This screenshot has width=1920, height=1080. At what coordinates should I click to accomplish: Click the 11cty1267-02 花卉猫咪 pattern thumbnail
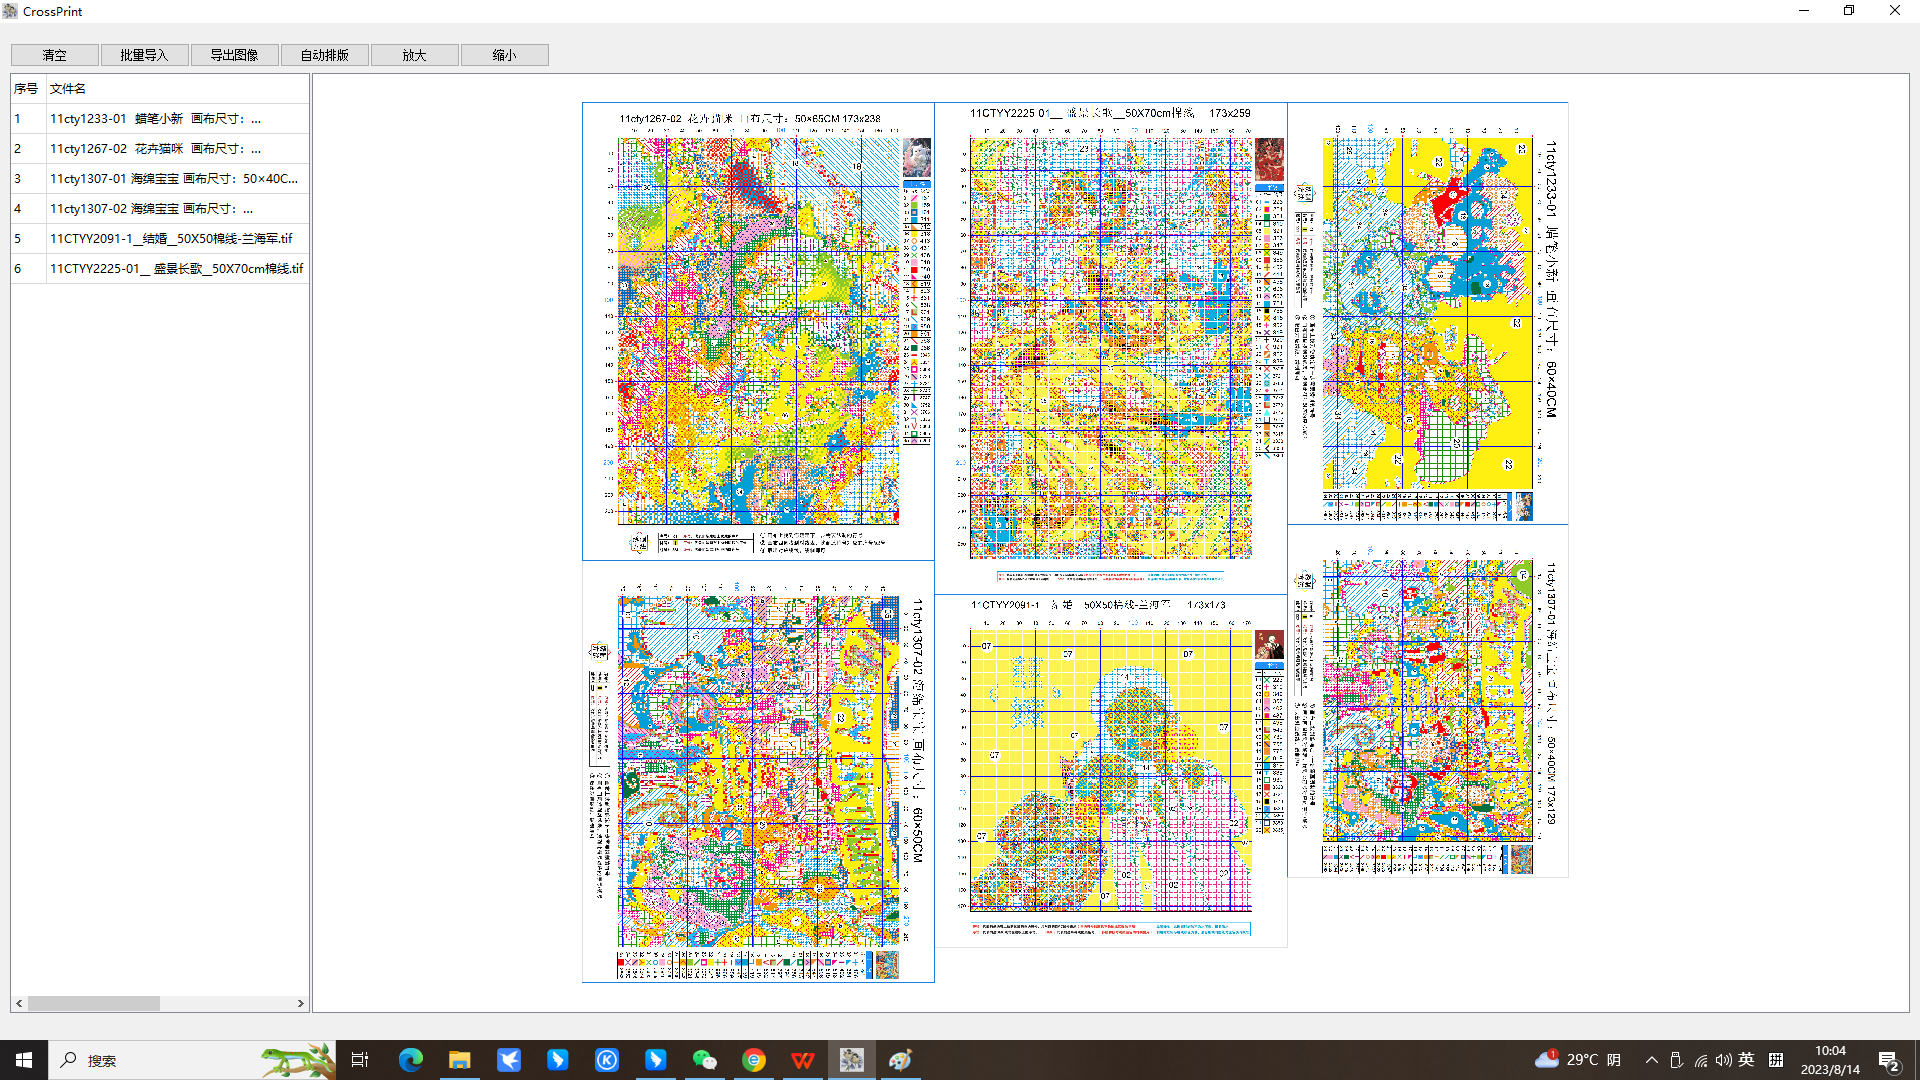click(x=758, y=331)
